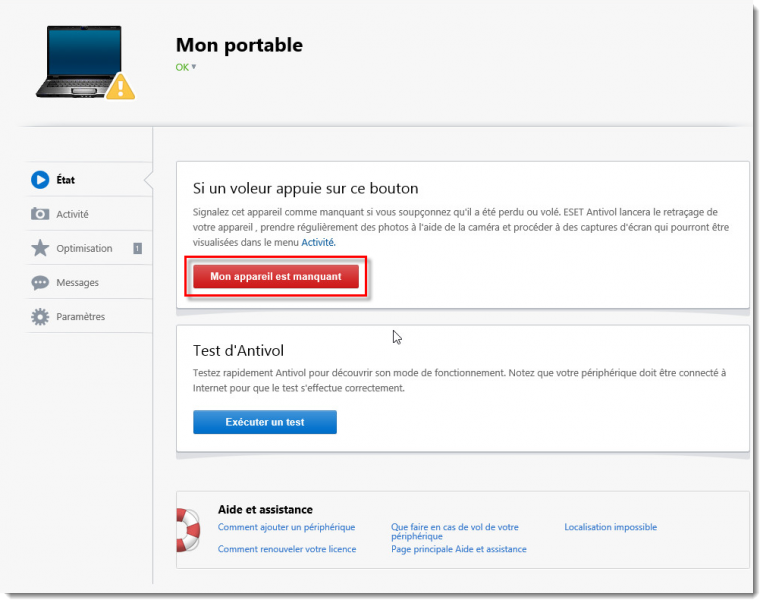The width and height of the screenshot is (760, 600).
Task: Open the Optimisation menu item
Action: (x=89, y=248)
